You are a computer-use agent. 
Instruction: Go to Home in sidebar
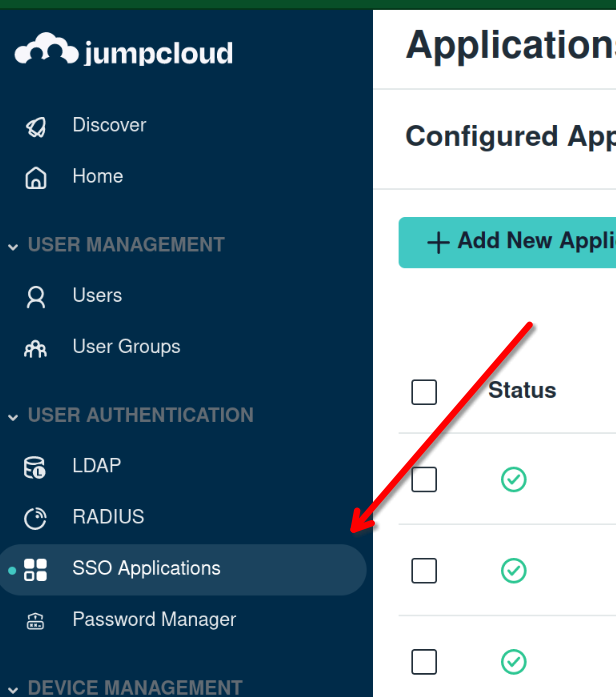pyautogui.click(x=98, y=176)
